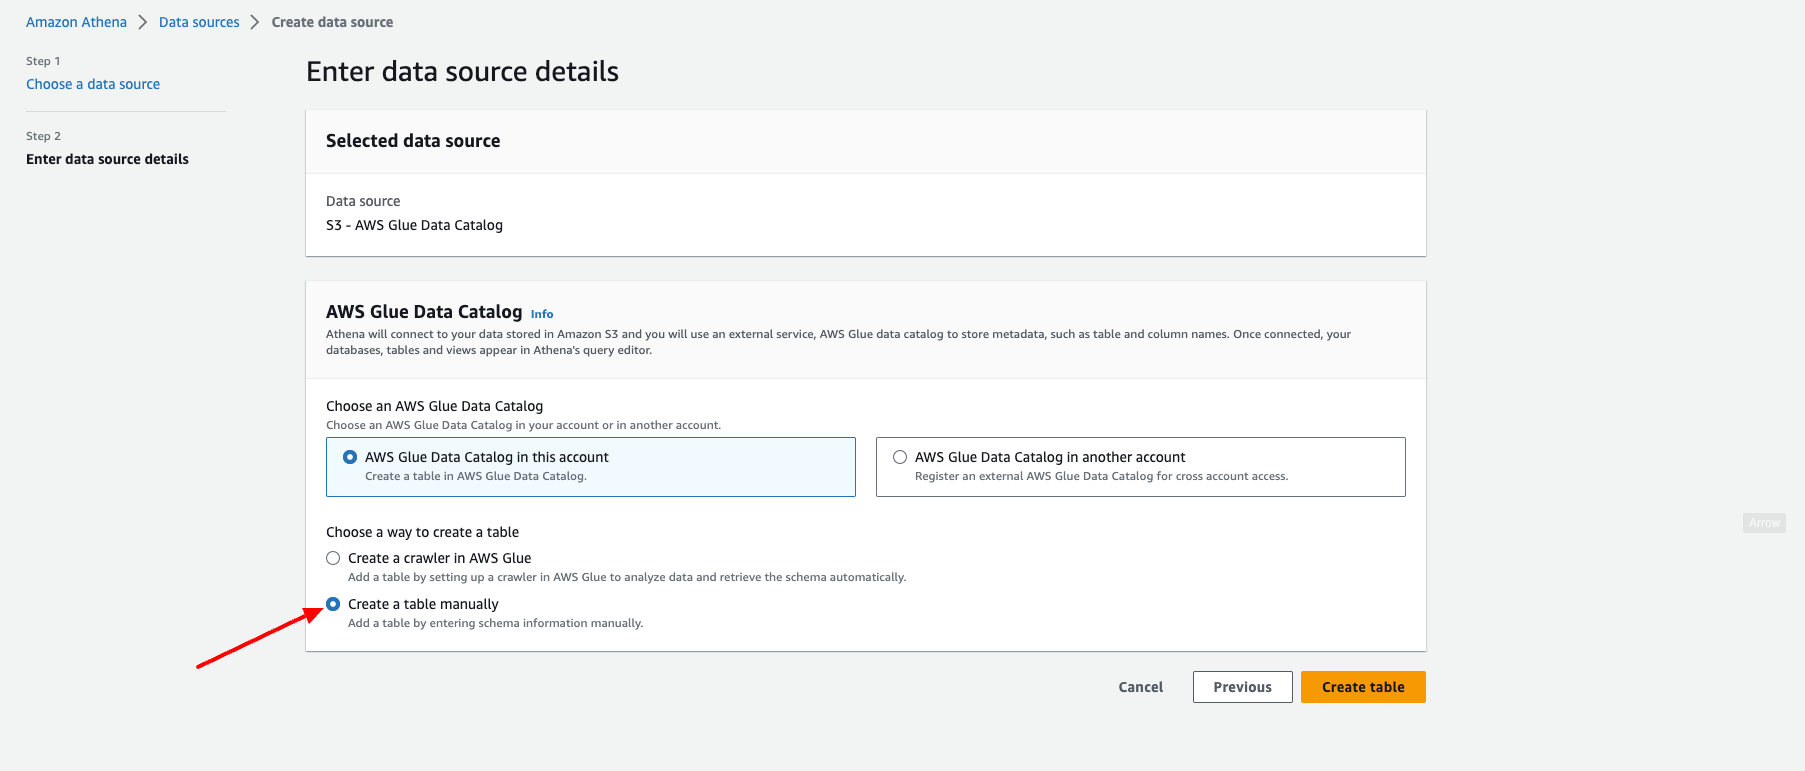Click the orange Create table button

pyautogui.click(x=1362, y=687)
